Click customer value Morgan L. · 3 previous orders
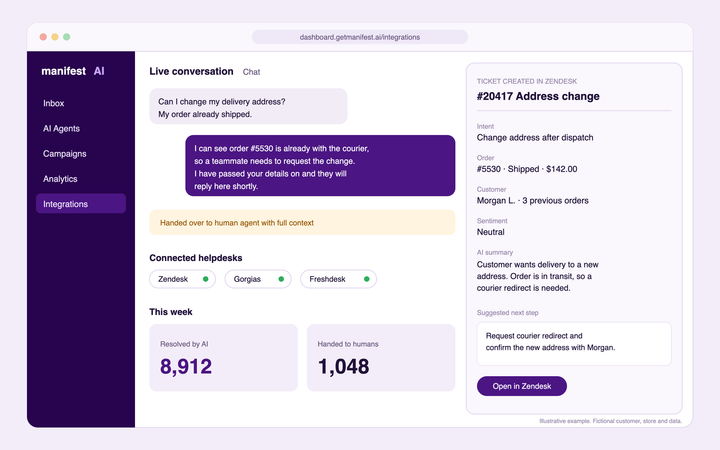Image resolution: width=720 pixels, height=450 pixels. [532, 201]
